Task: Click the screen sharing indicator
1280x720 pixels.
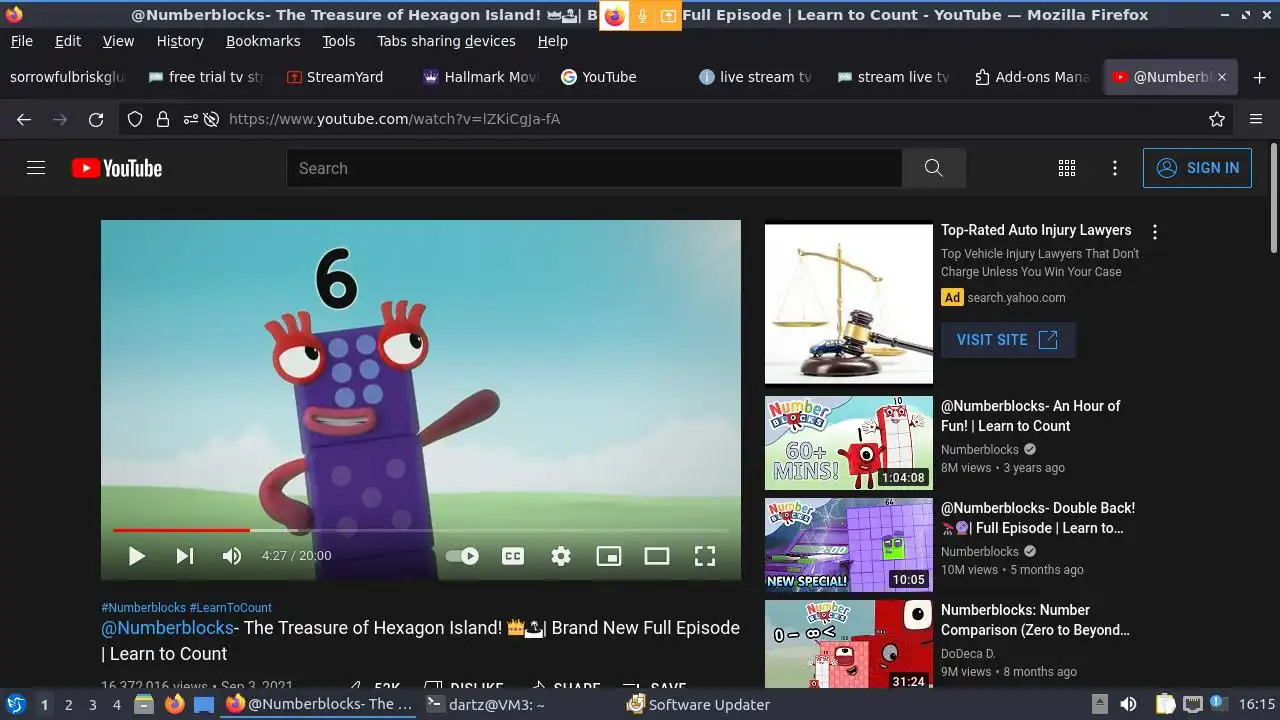Action: pyautogui.click(x=667, y=15)
